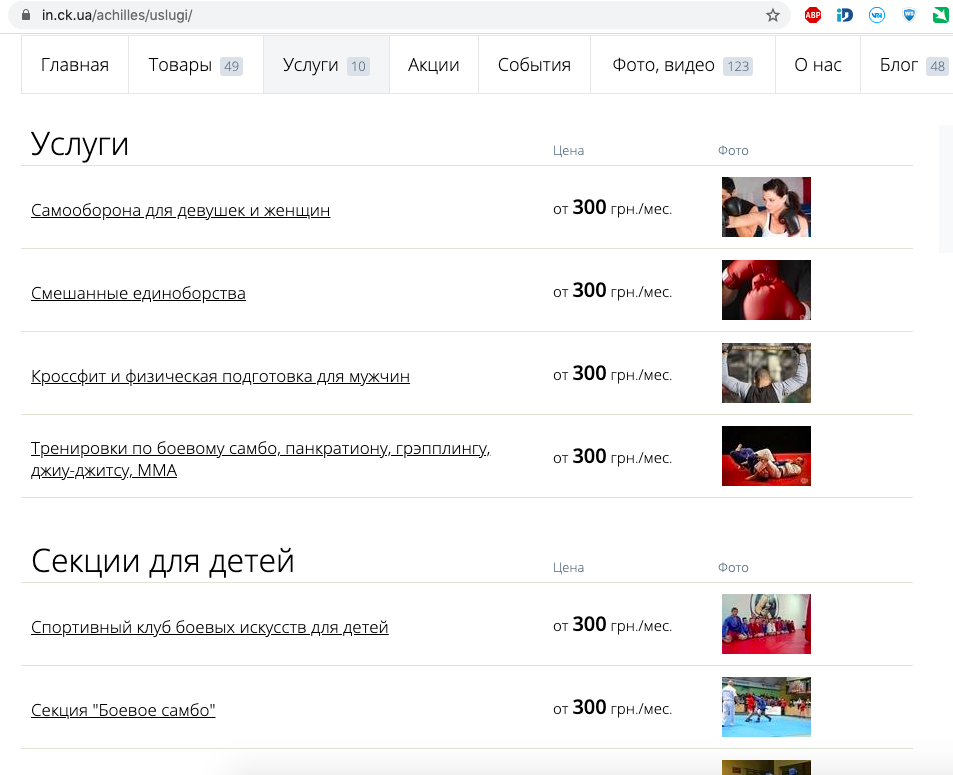Open the О нас tab
Viewport: 953px width, 775px height.
pos(817,65)
